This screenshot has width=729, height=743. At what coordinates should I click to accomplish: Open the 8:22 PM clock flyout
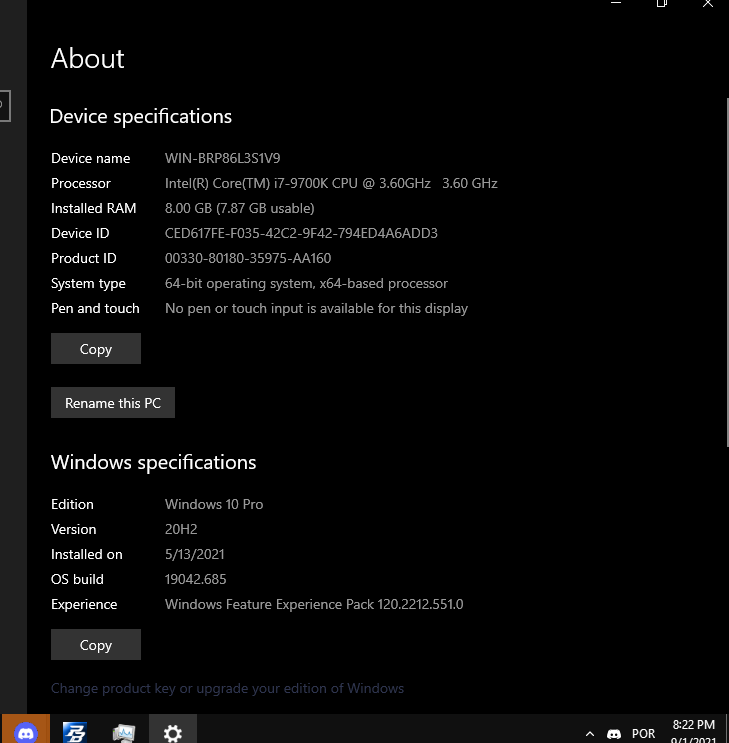693,730
